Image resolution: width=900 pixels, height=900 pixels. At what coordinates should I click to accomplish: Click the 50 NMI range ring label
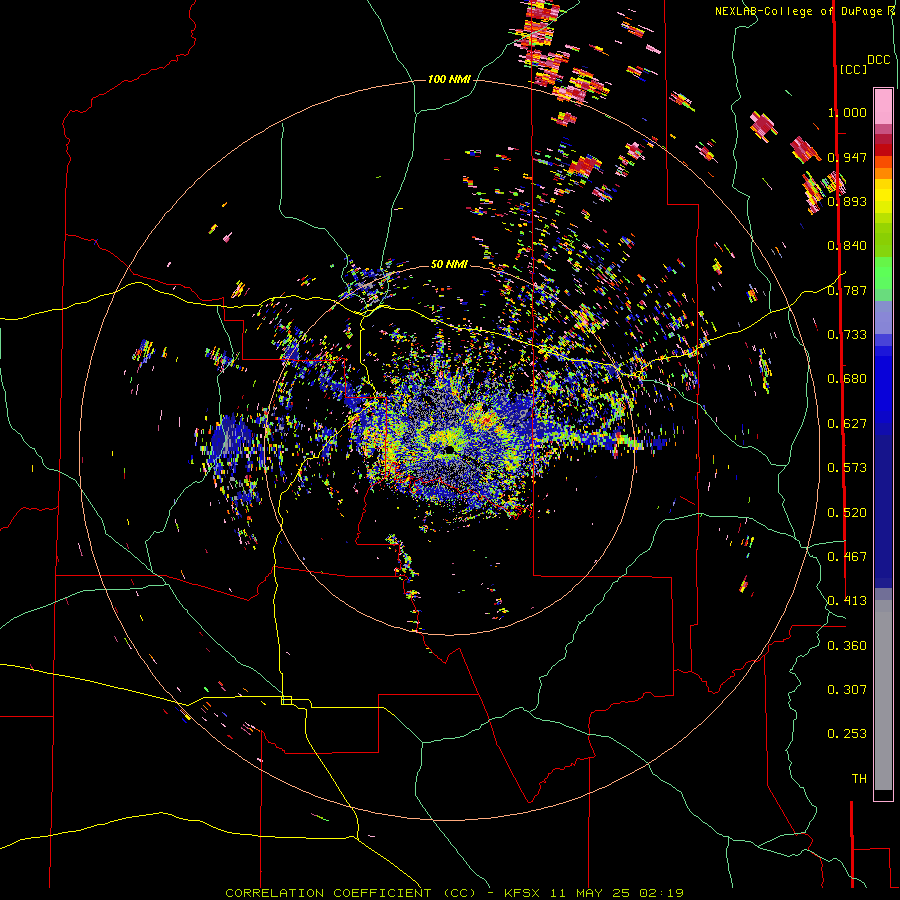(449, 264)
